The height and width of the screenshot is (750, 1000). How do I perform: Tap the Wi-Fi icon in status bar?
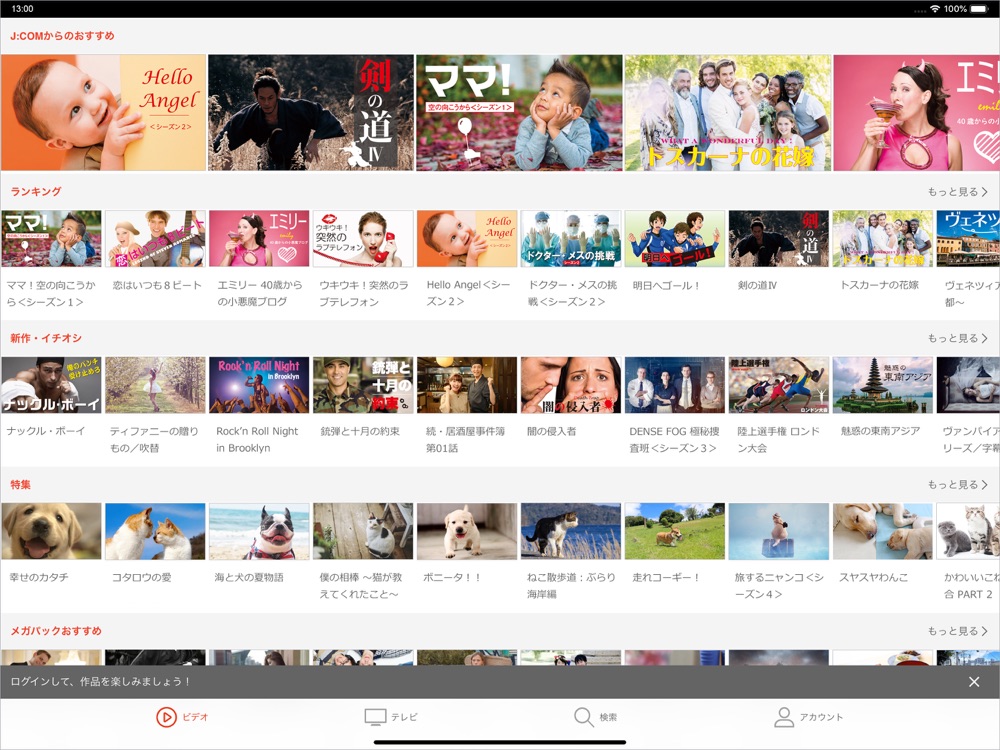936,8
